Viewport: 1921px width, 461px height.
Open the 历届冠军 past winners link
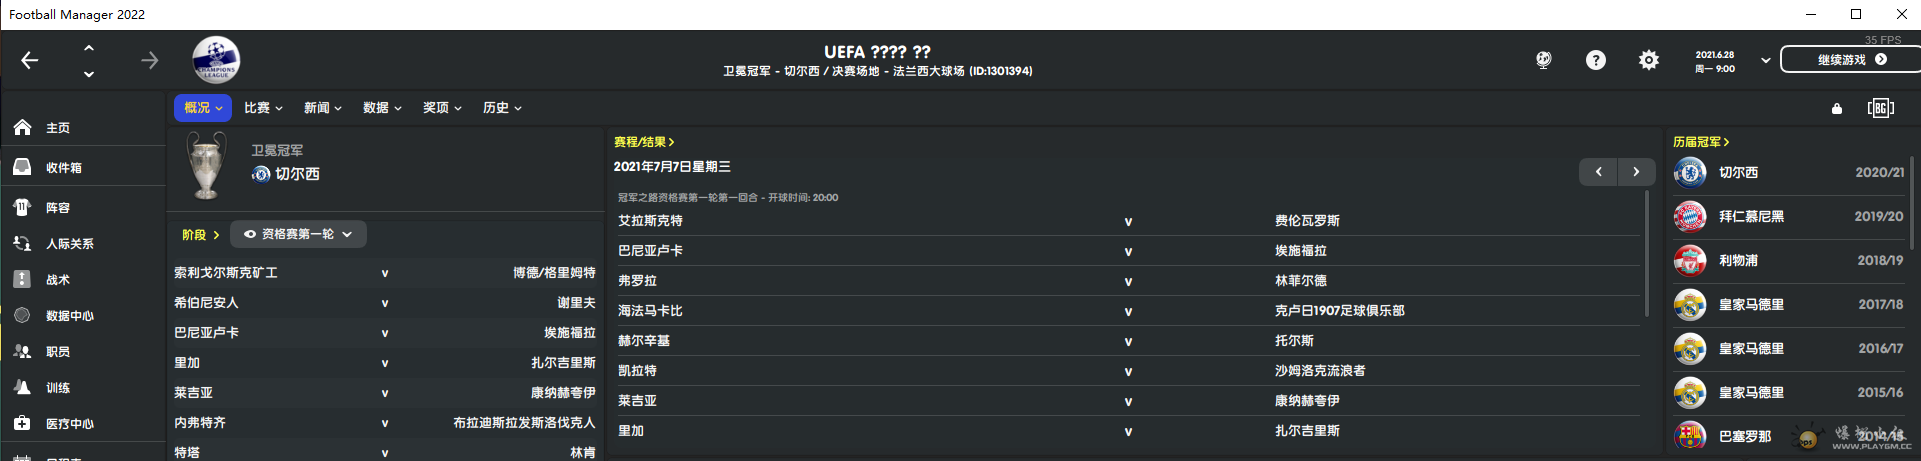click(x=1700, y=142)
